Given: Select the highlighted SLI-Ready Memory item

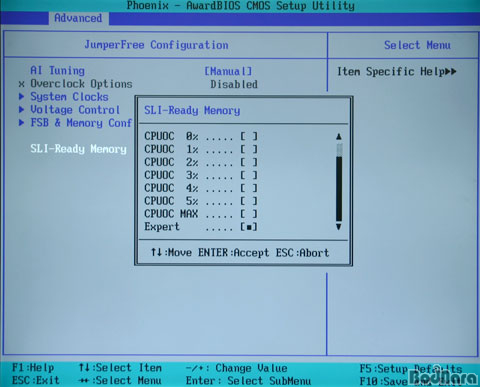Looking at the screenshot, I should (78, 149).
